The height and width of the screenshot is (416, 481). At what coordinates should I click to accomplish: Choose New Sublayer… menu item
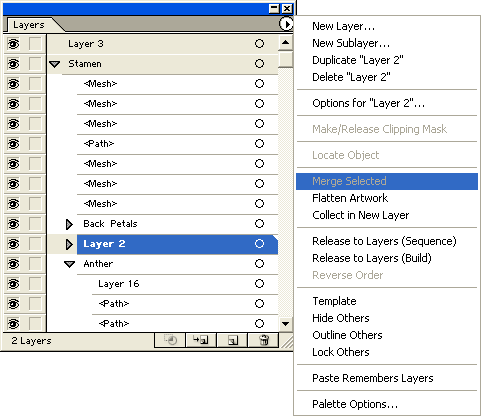(x=351, y=43)
